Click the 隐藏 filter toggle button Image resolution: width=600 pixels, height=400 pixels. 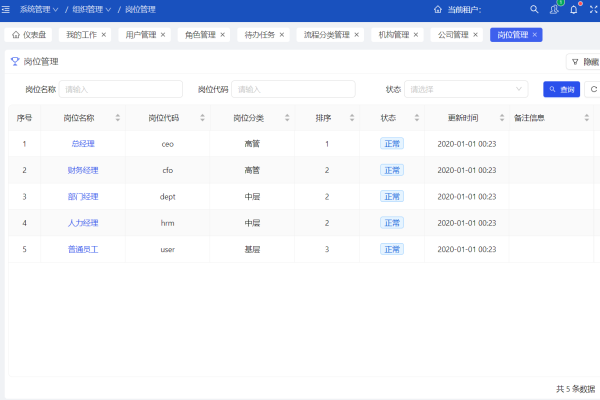pyautogui.click(x=584, y=62)
